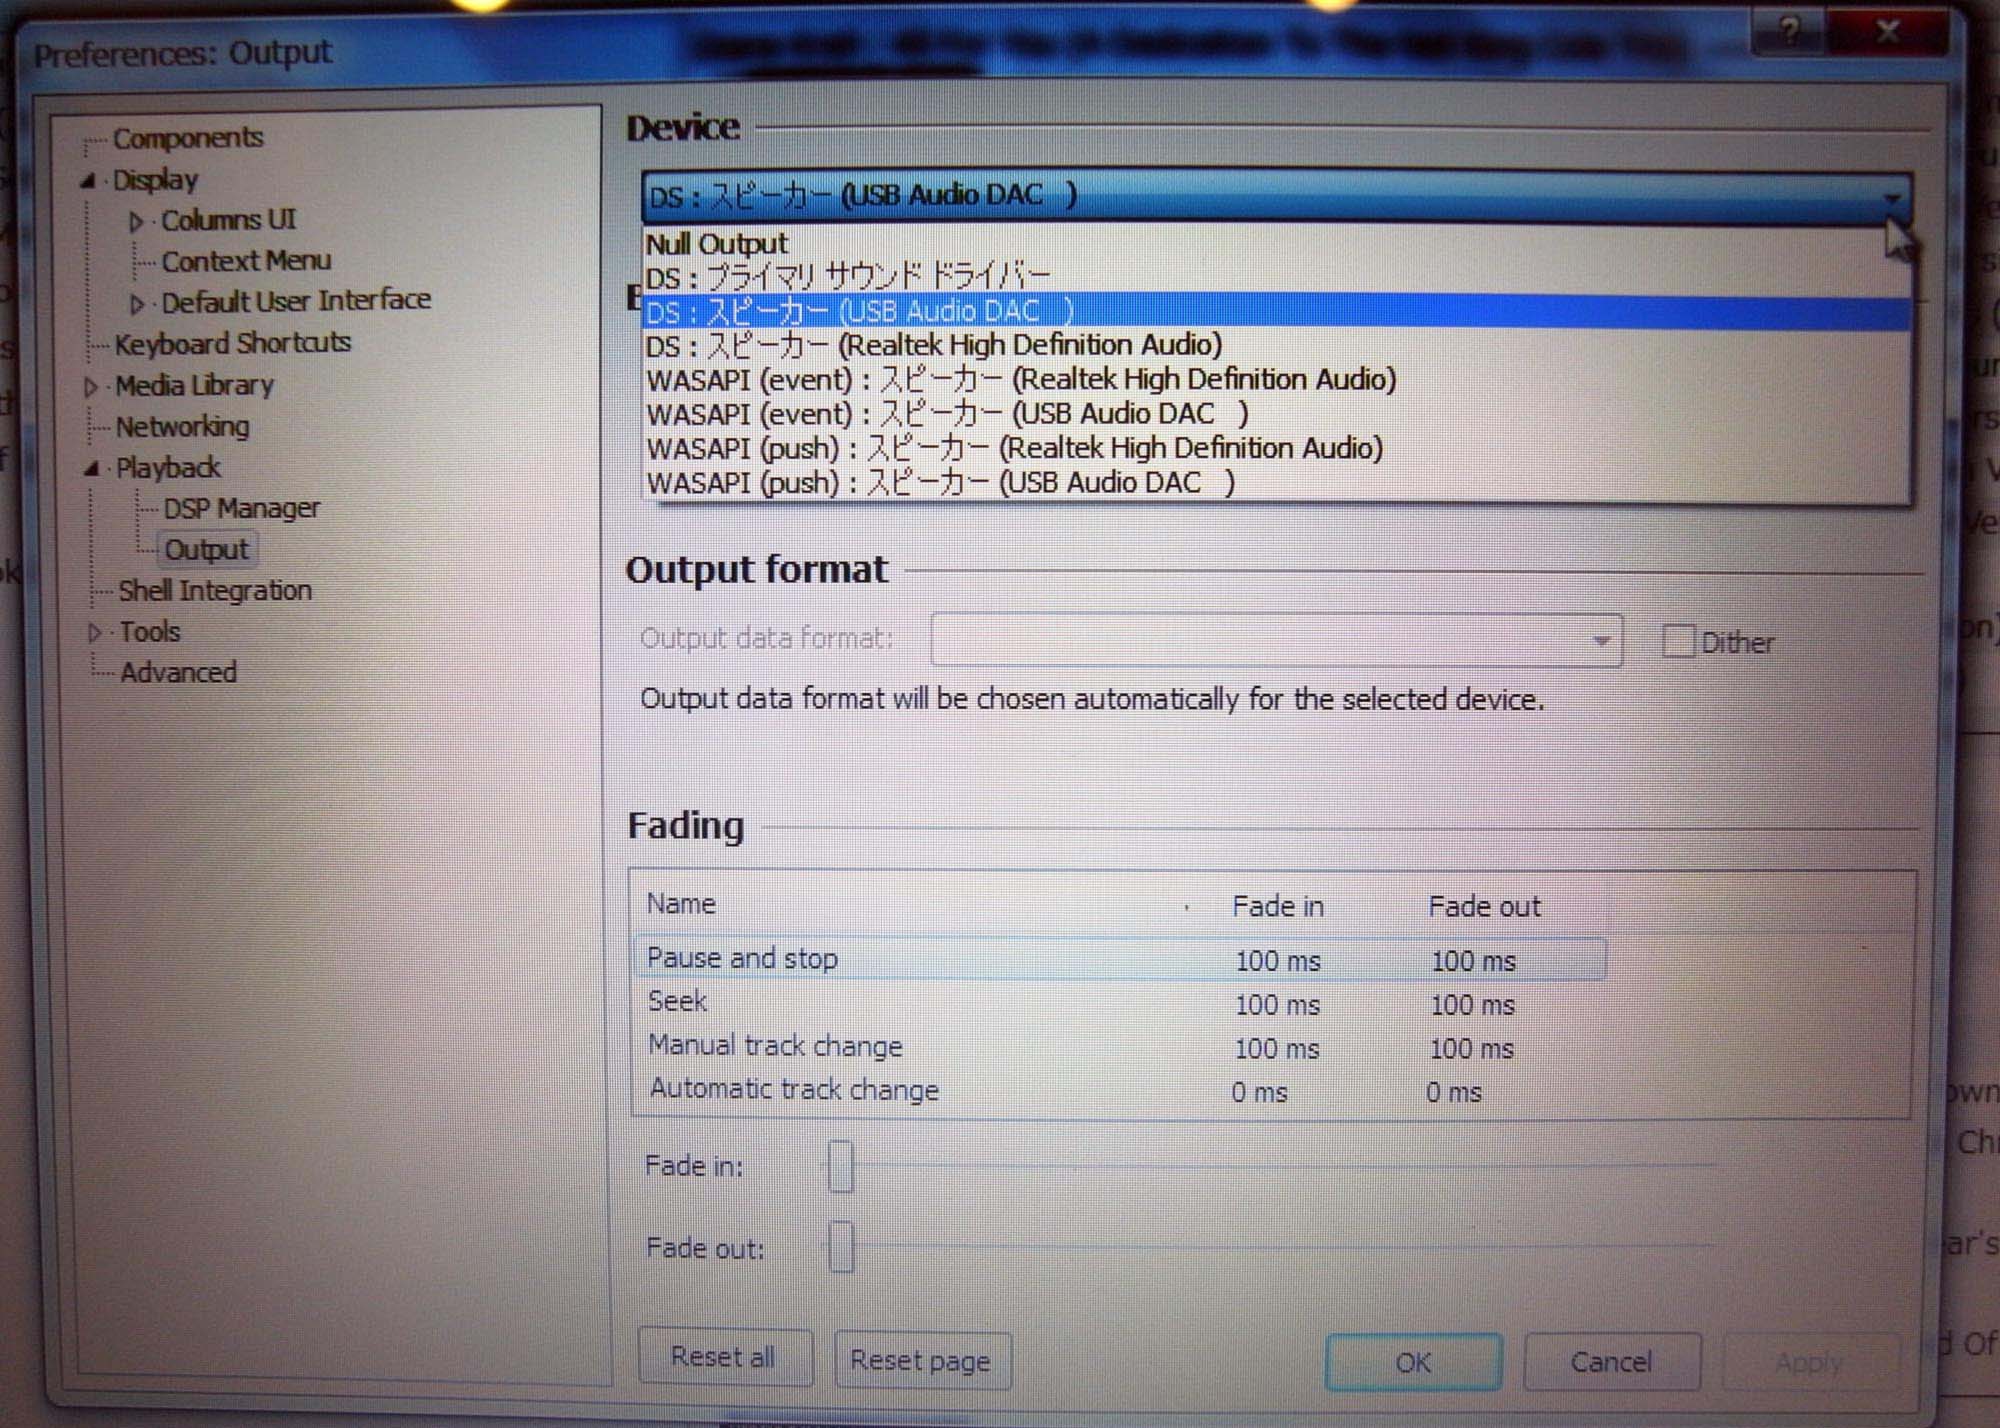Click the Fade in slider handle
The height and width of the screenshot is (1428, 2000).
(x=841, y=1166)
